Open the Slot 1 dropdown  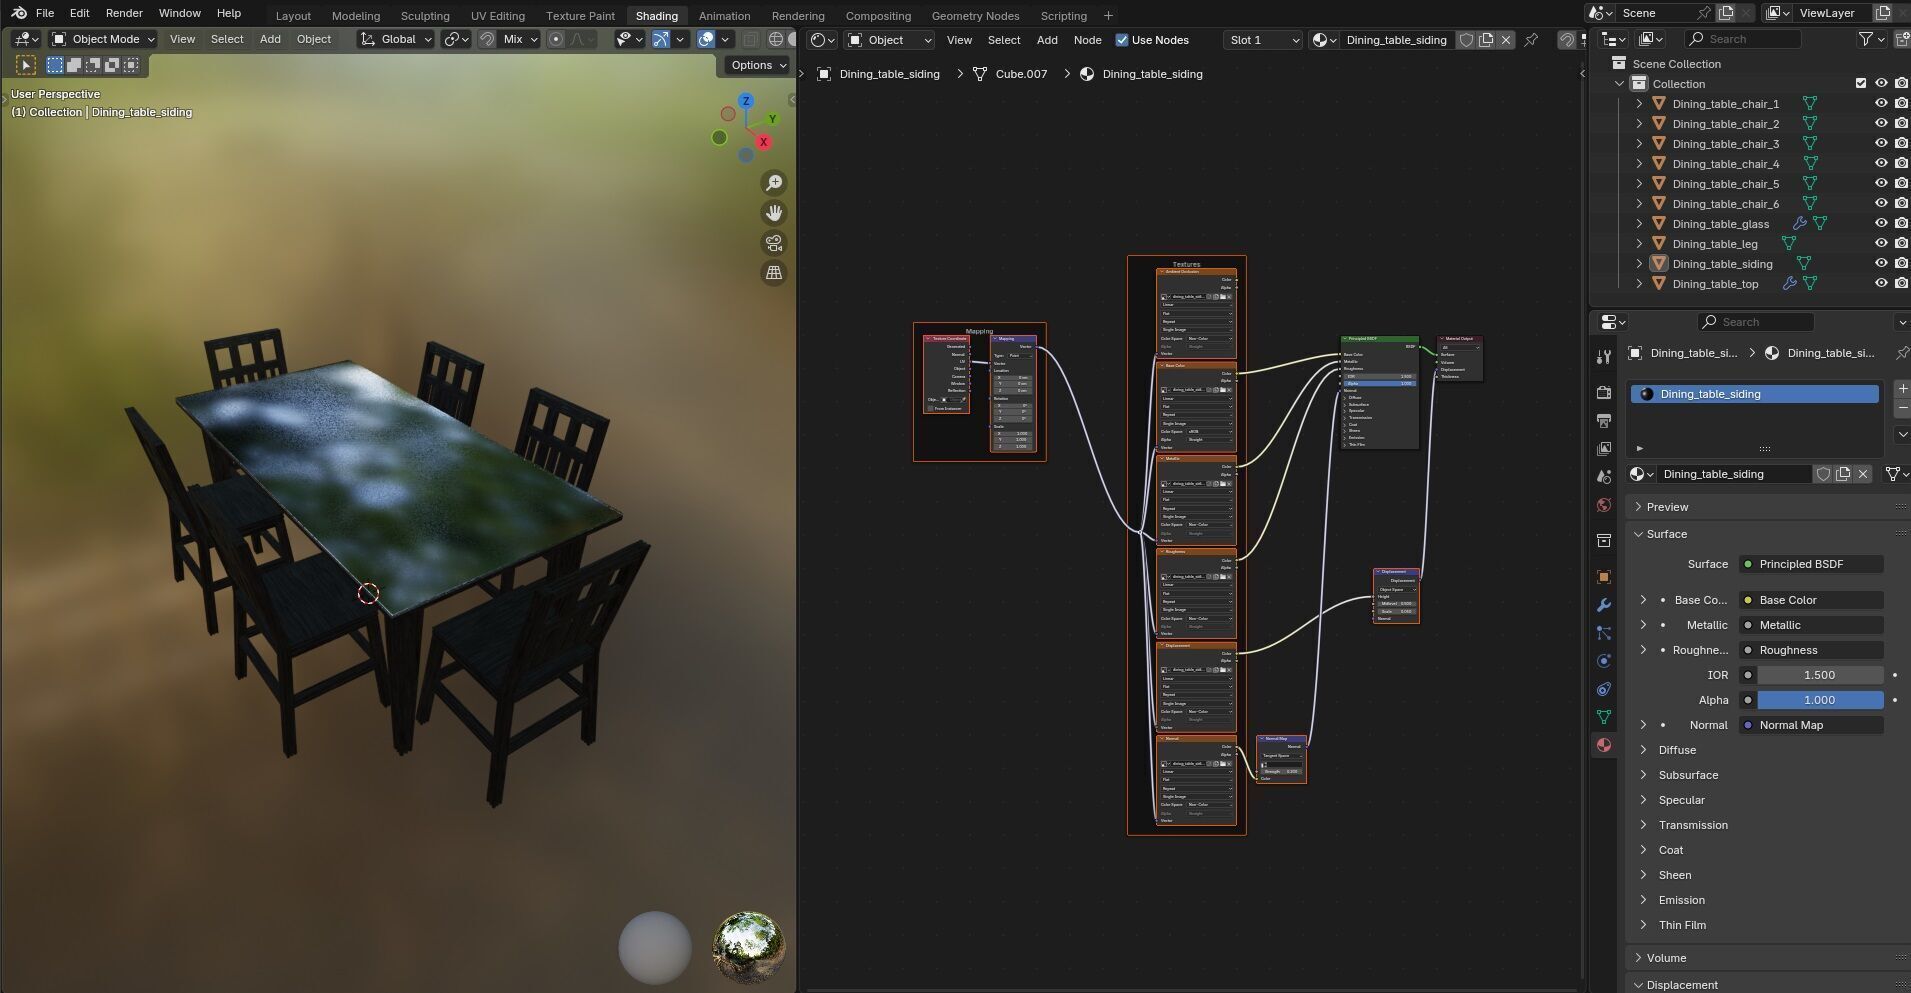1264,40
